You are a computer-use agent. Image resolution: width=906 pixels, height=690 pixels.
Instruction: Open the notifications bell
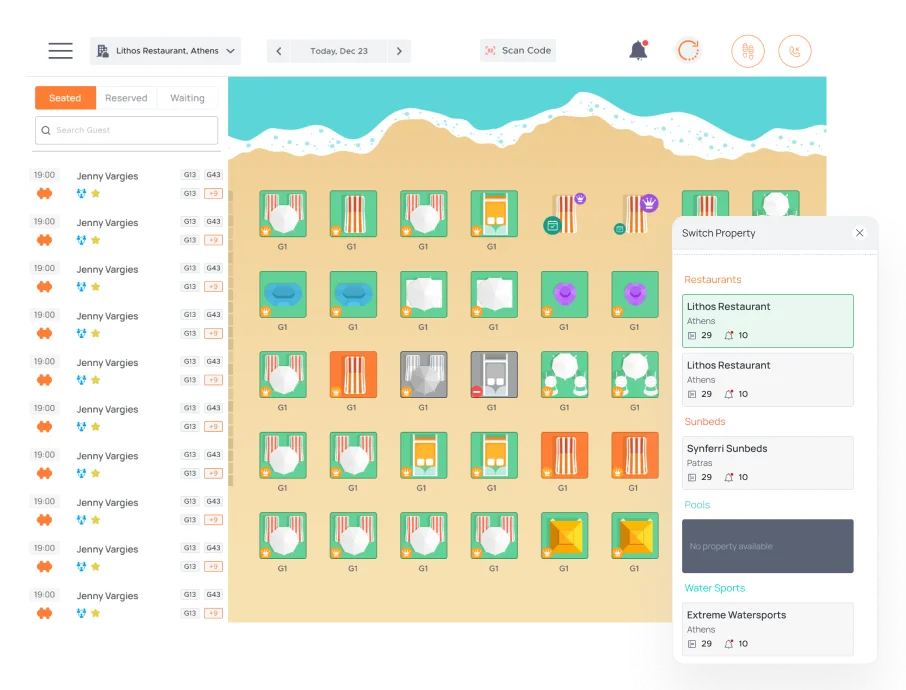point(638,50)
